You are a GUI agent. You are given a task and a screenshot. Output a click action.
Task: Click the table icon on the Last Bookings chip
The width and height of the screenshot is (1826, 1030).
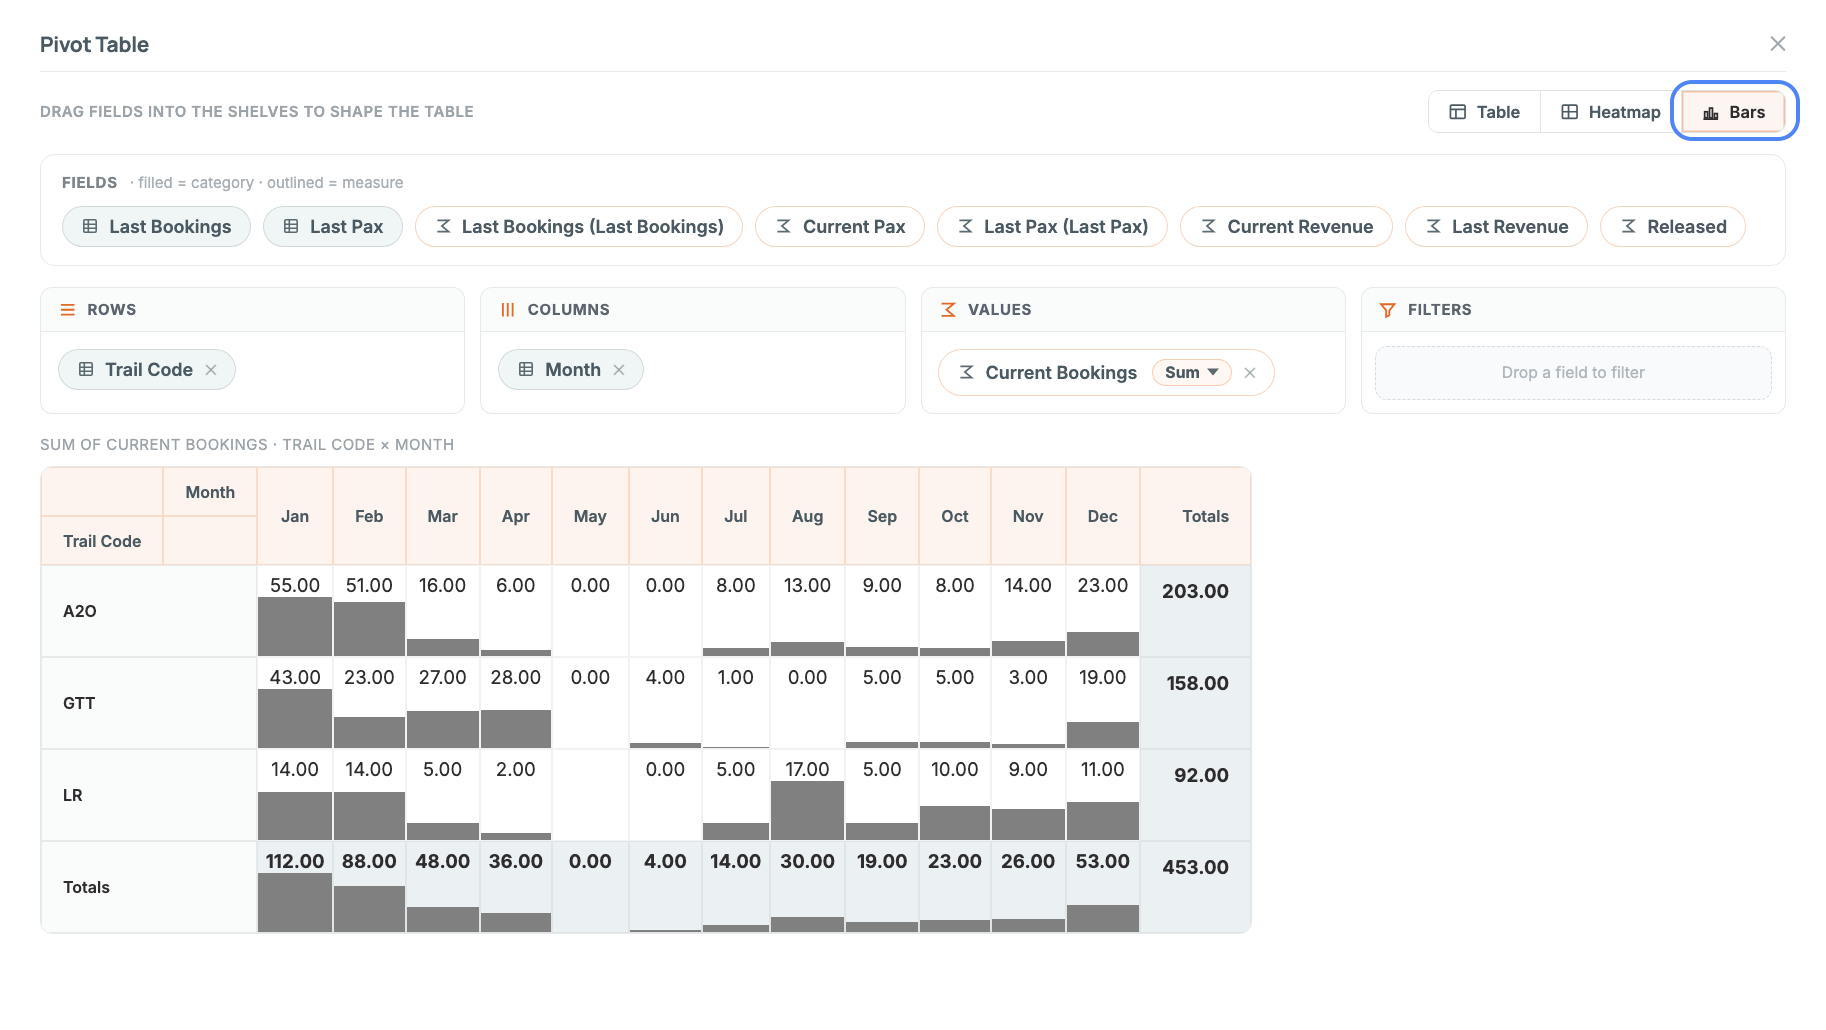tap(90, 227)
